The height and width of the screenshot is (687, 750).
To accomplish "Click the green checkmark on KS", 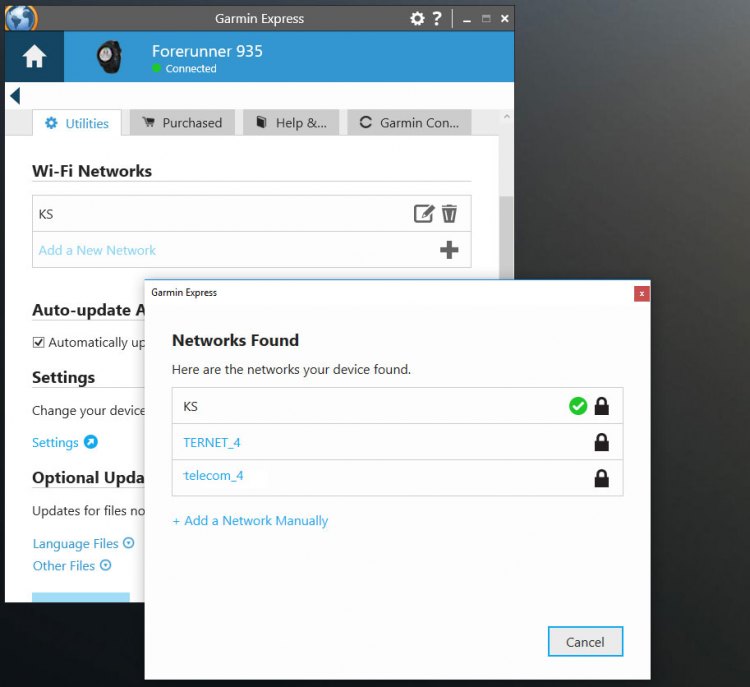I will [x=578, y=406].
